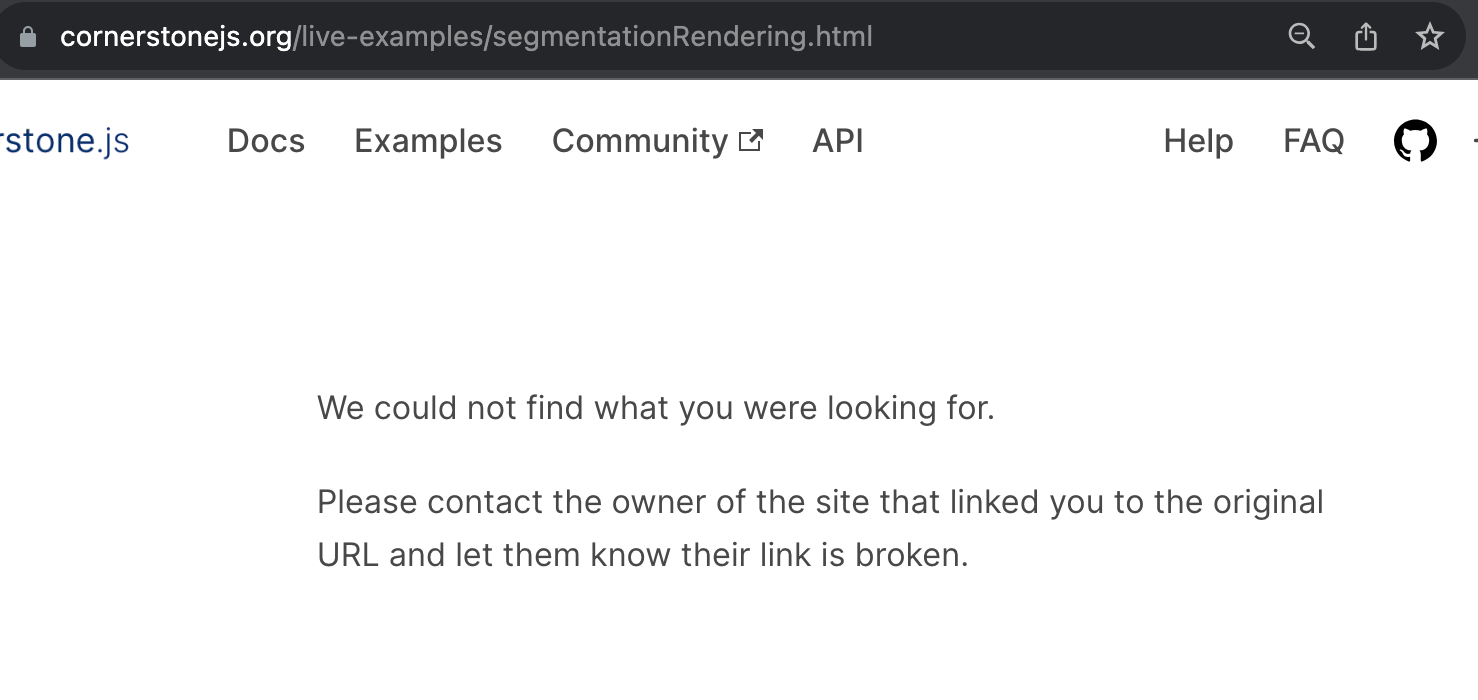Open the Help page
Image resolution: width=1478 pixels, height=700 pixels.
1197,140
